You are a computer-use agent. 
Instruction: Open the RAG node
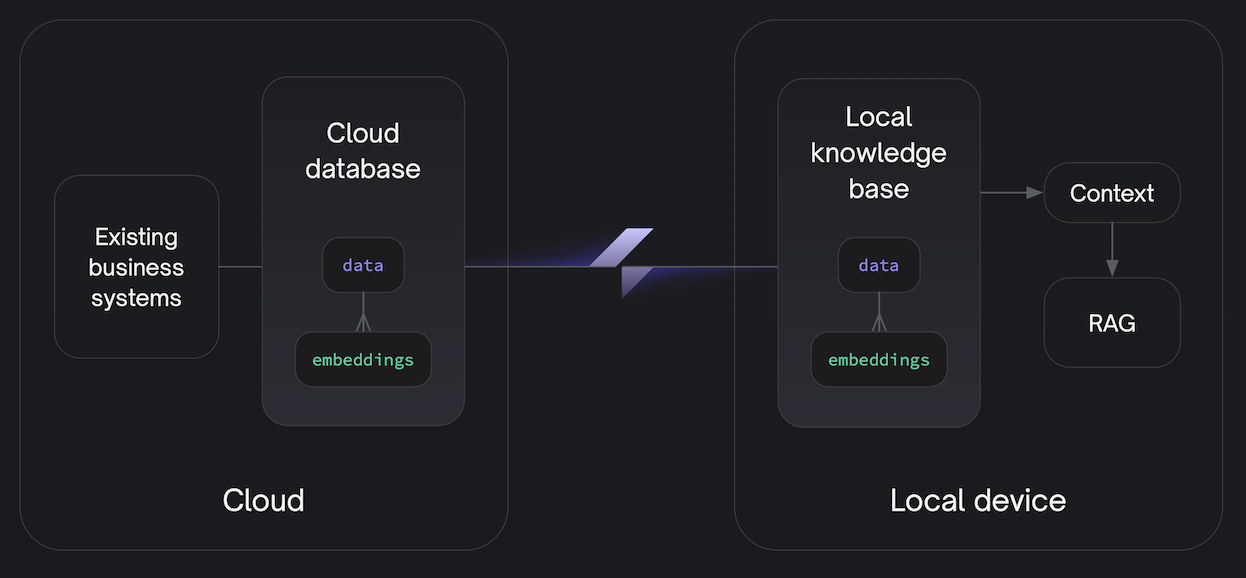tap(1112, 323)
